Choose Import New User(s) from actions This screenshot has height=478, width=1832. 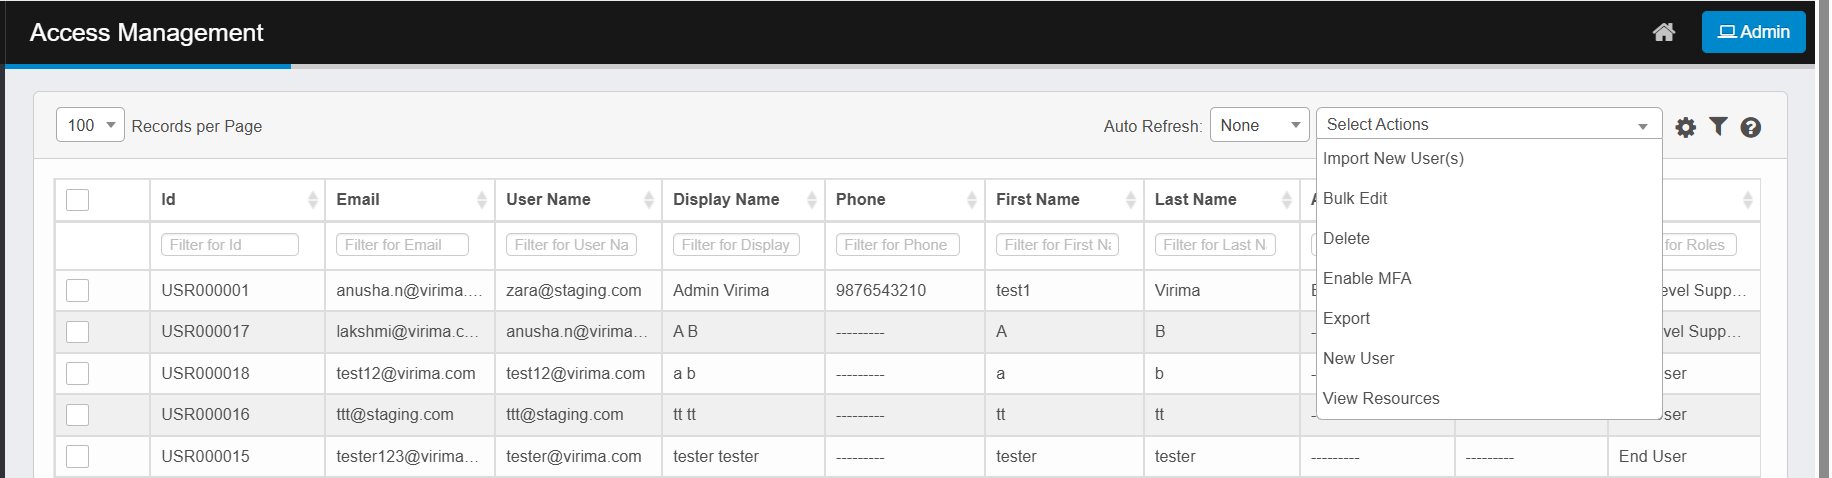point(1393,158)
